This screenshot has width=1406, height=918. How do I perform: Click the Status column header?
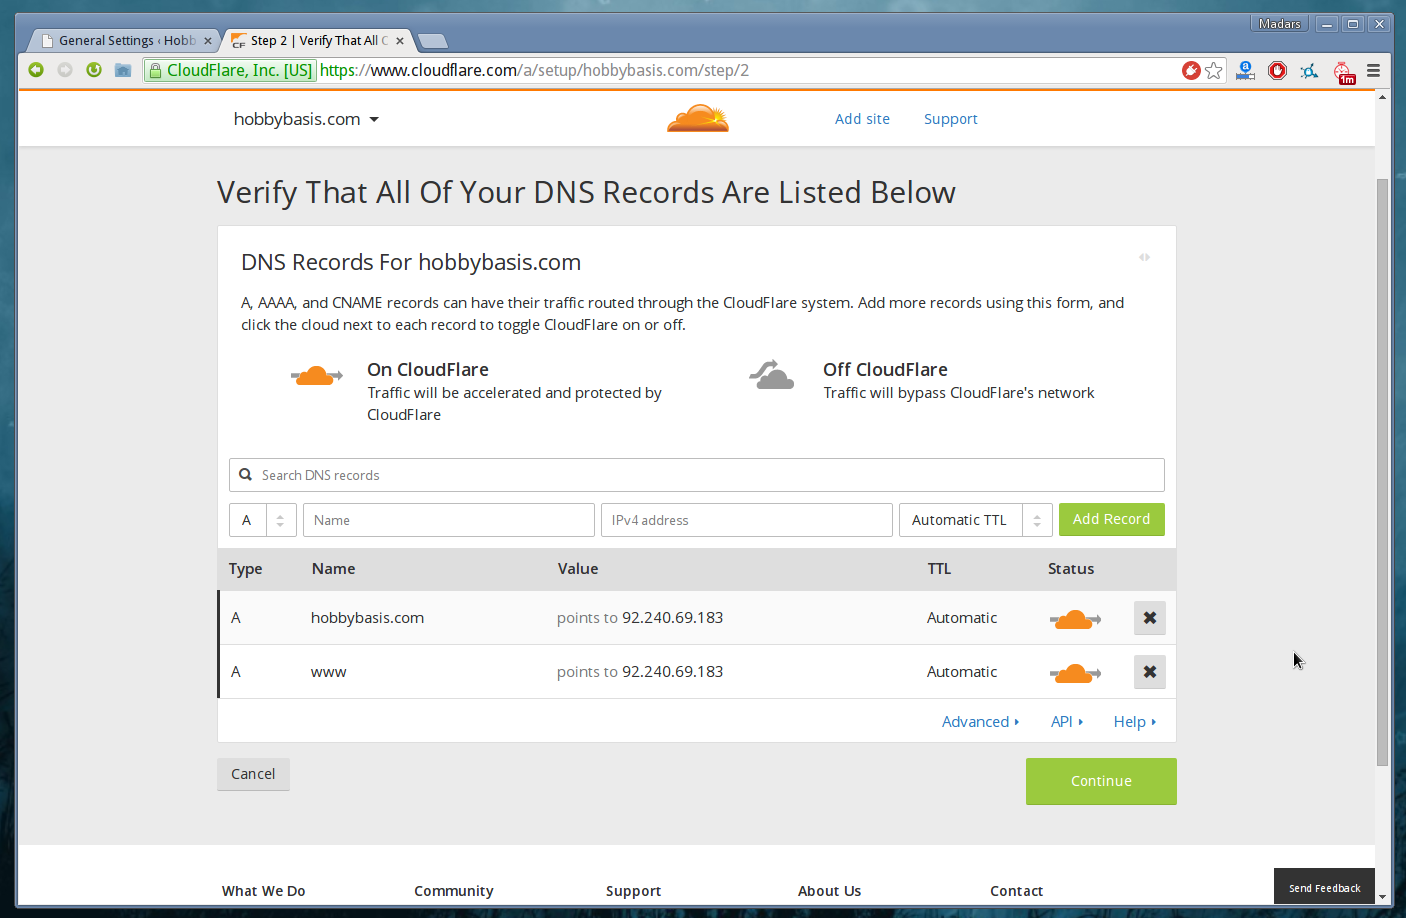1071,569
